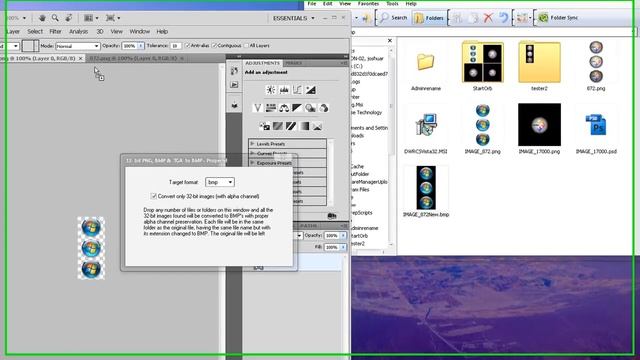This screenshot has width=640, height=360.
Task: Enable the All Layers checkbox
Action: (246, 46)
